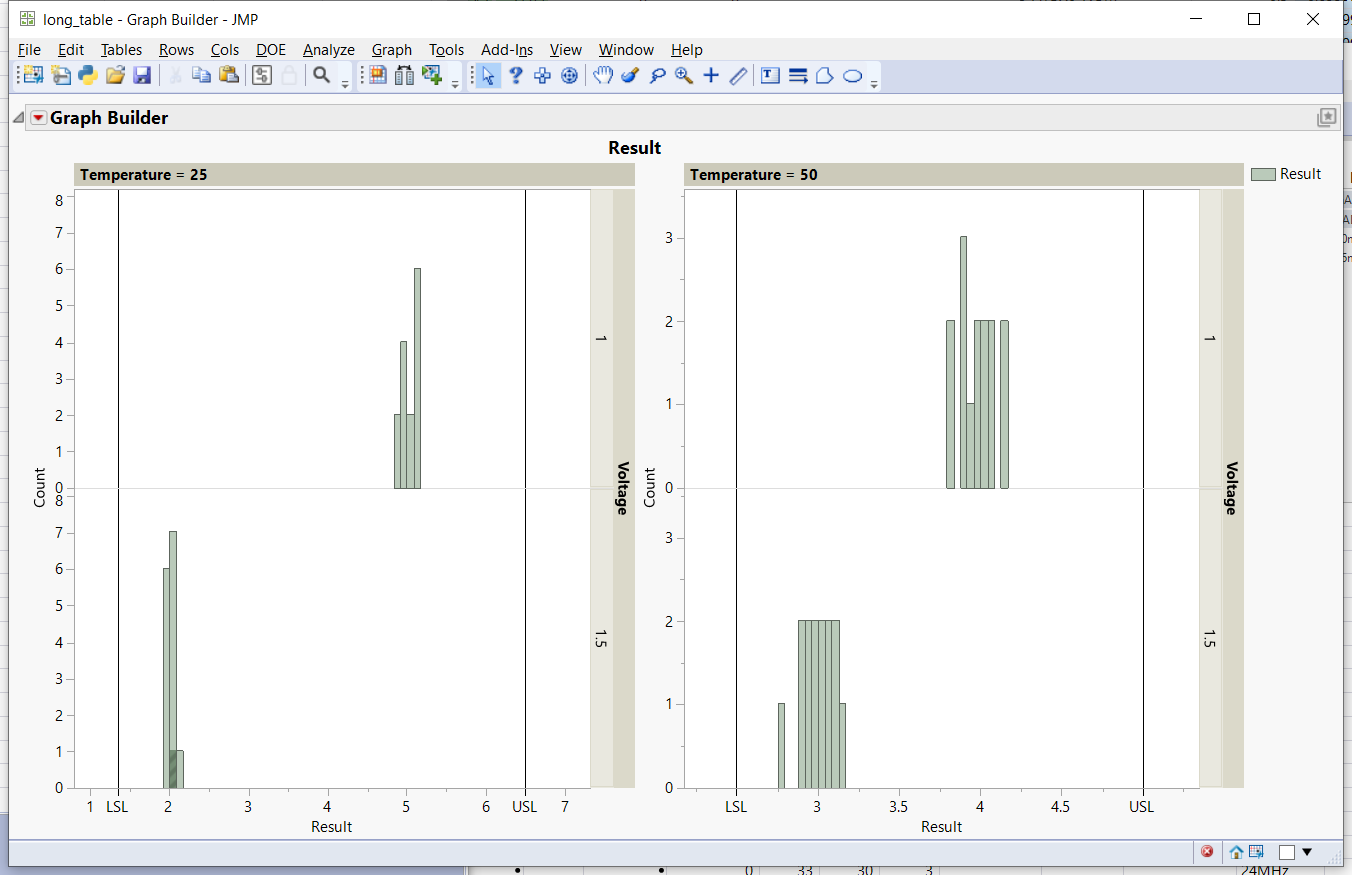Select the Crosshairs tool
The image size is (1352, 875).
(x=711, y=75)
